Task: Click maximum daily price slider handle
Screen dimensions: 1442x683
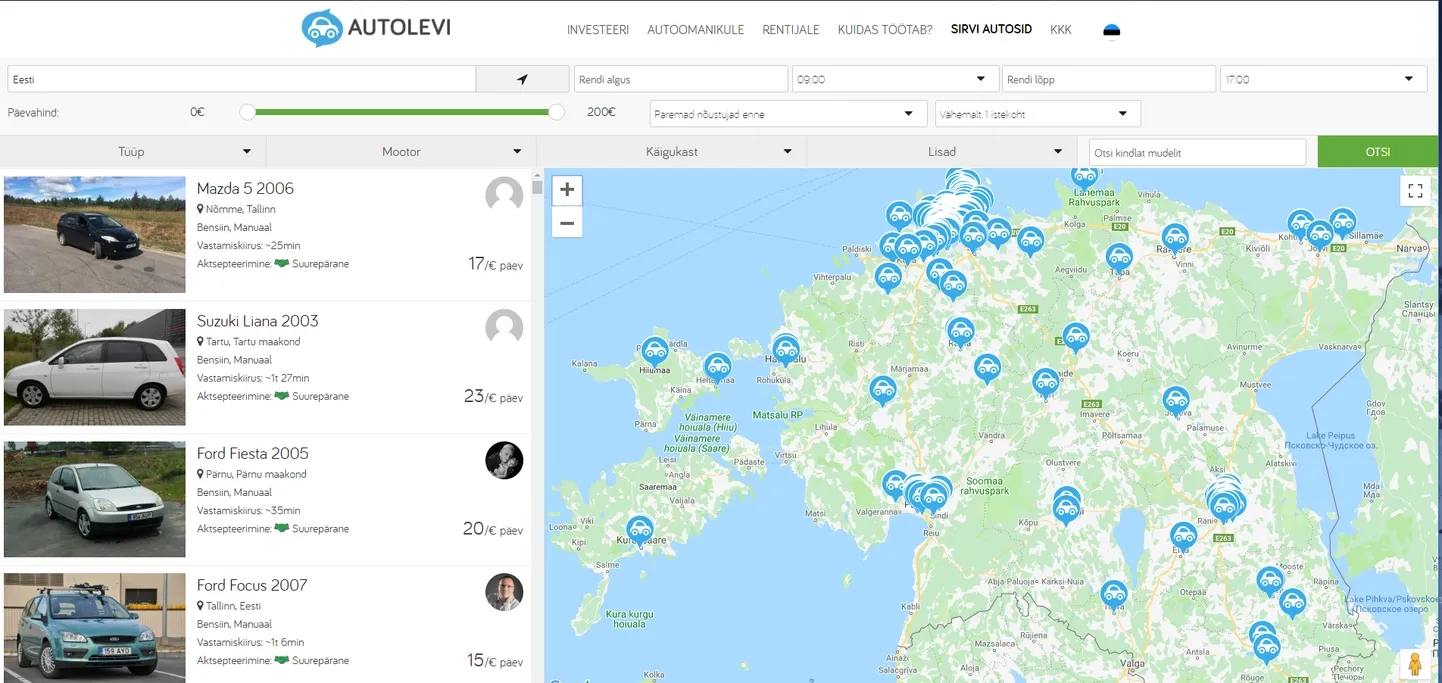Action: [557, 112]
